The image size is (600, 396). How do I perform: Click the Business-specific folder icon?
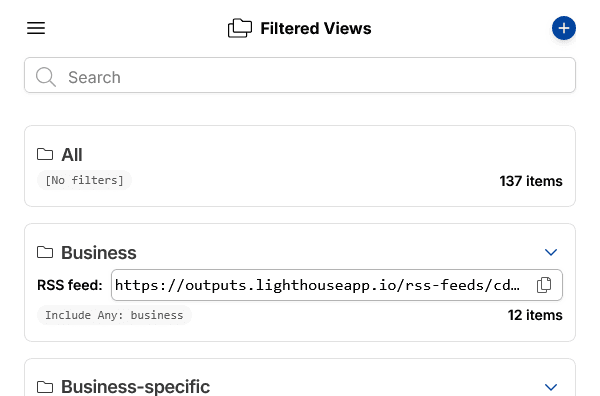(x=45, y=387)
